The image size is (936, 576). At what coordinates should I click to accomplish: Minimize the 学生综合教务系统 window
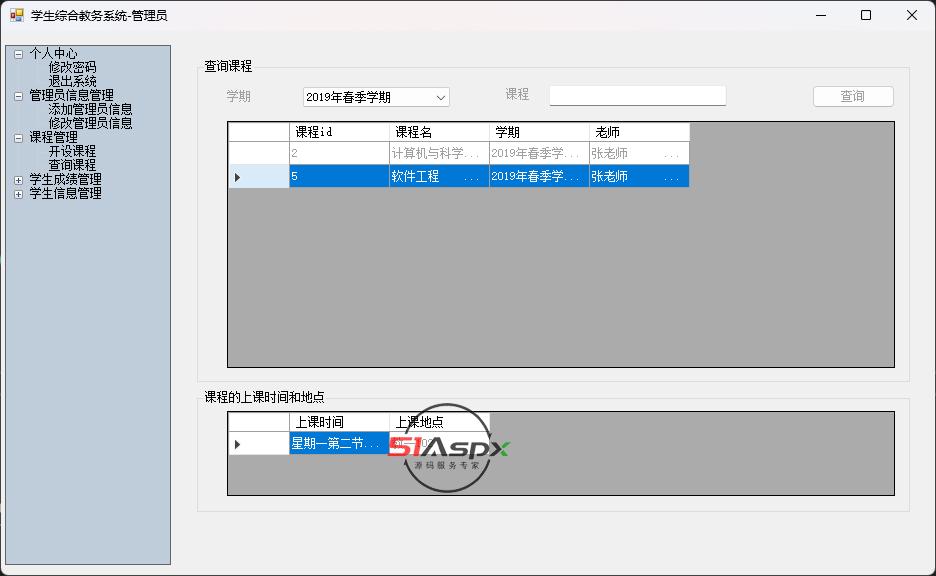(x=821, y=15)
